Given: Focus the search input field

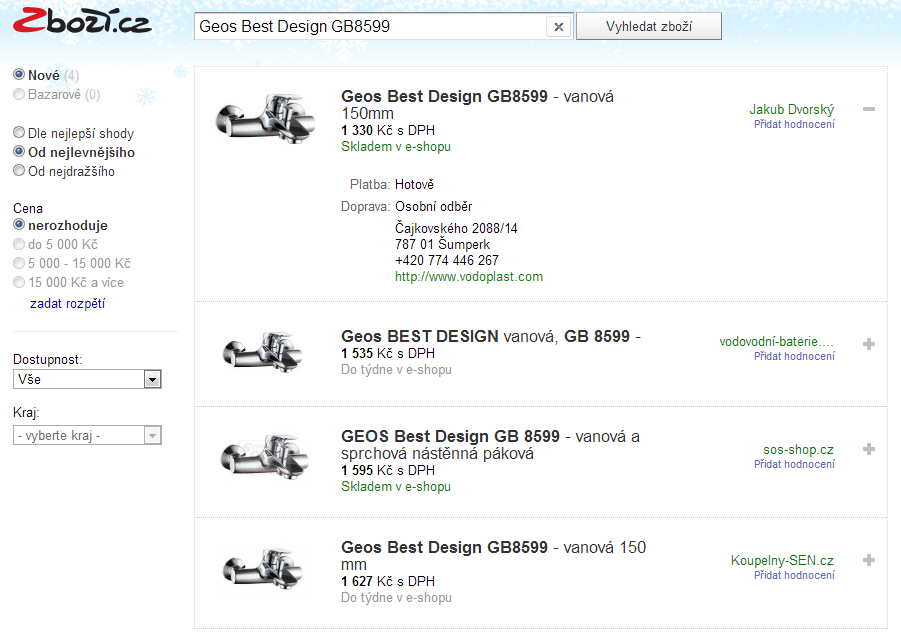Looking at the screenshot, I should 372,27.
